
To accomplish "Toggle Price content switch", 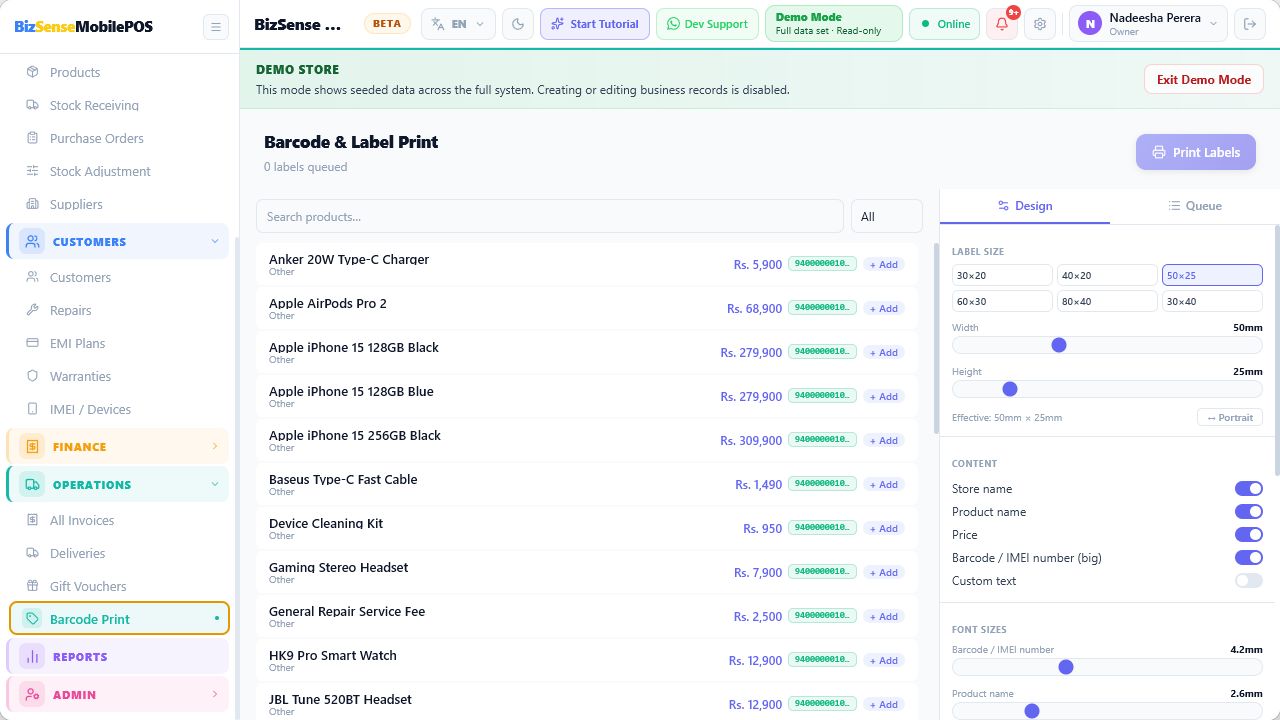I will click(1248, 535).
